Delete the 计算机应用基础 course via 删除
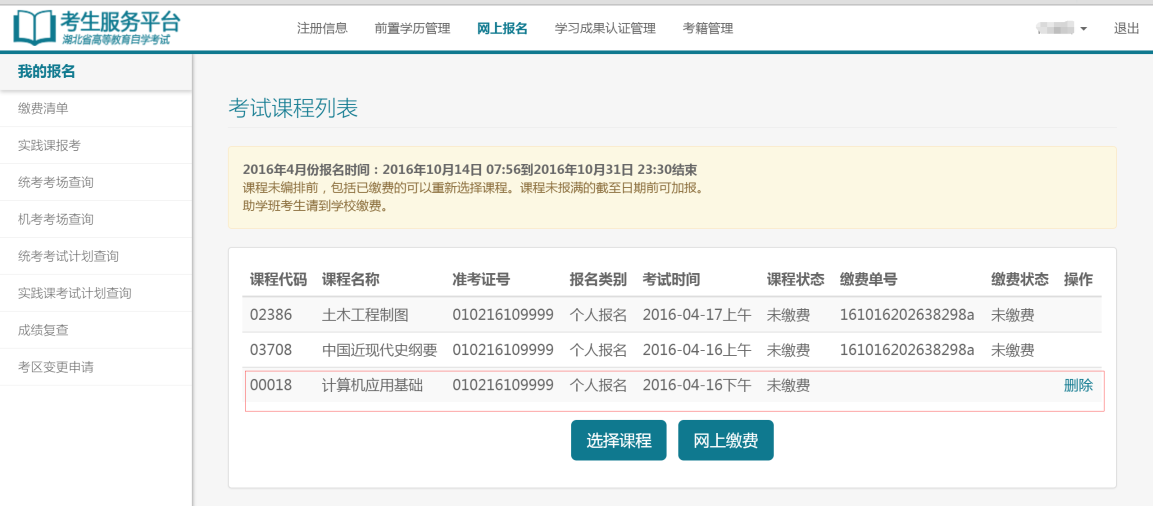 coord(1078,385)
